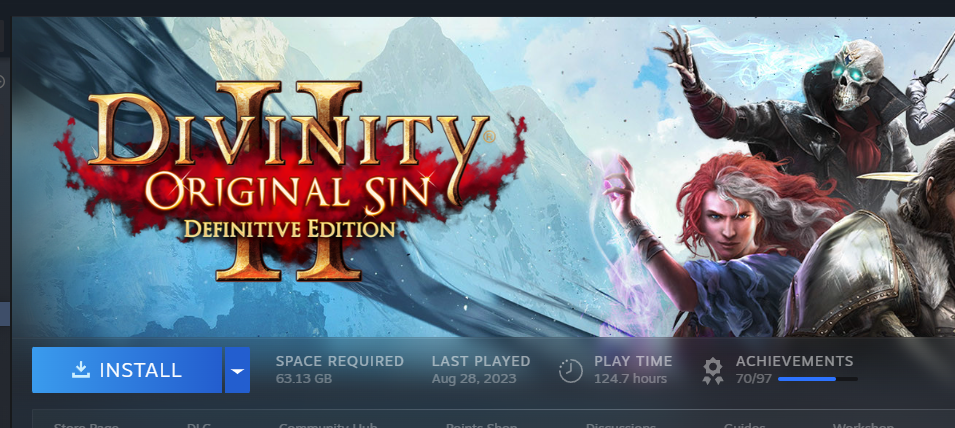Open the dropdown arrow beside Install
Viewport: 955px width, 428px height.
[238, 370]
